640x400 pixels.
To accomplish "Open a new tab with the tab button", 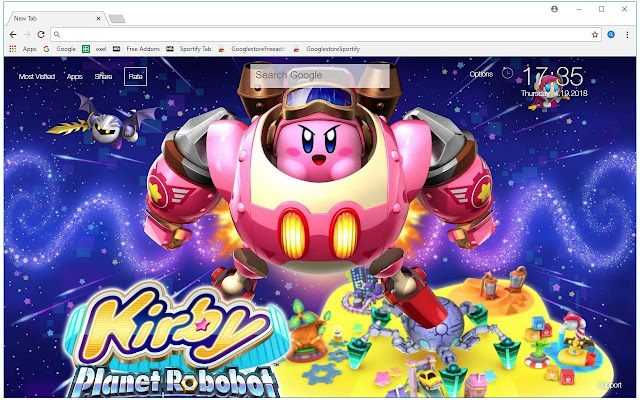I will tap(117, 19).
